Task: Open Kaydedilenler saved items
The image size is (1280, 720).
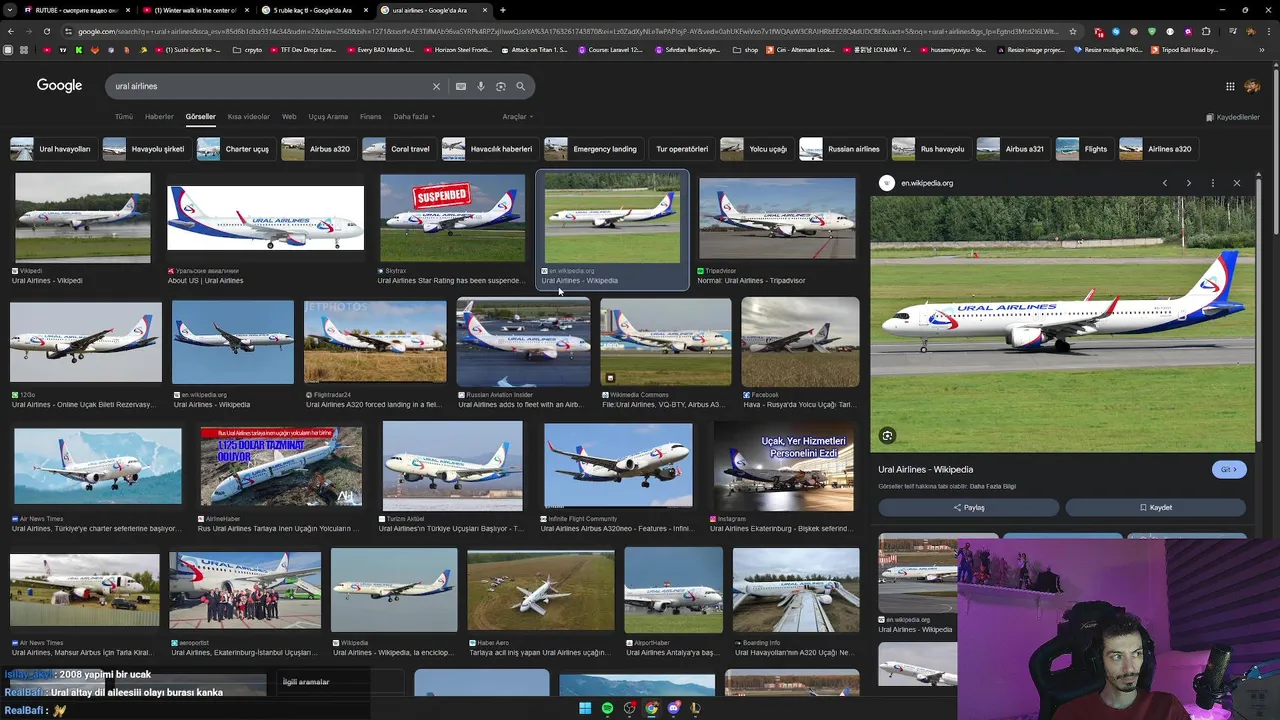Action: pos(1232,117)
